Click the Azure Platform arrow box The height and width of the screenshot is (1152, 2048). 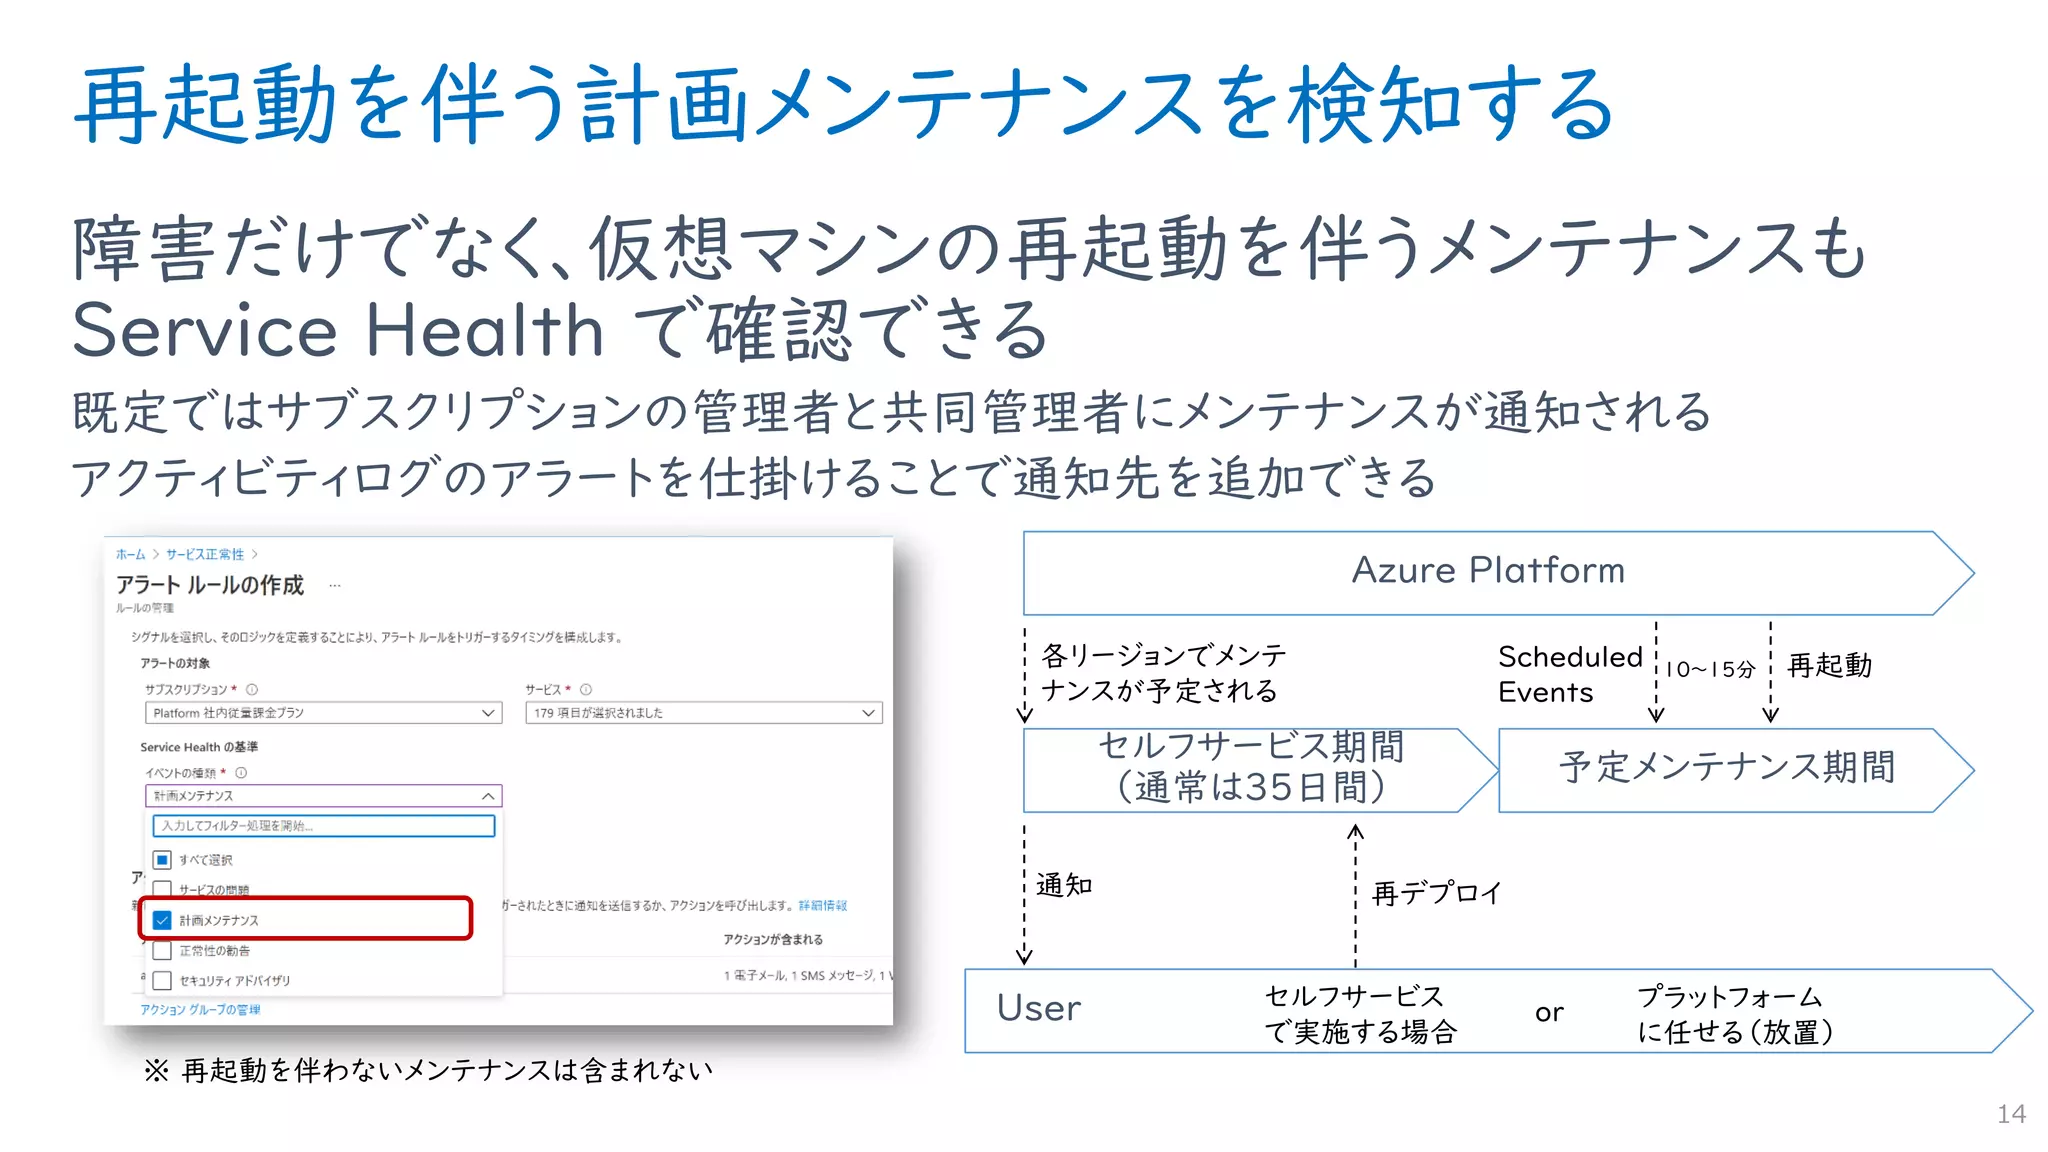point(1498,572)
